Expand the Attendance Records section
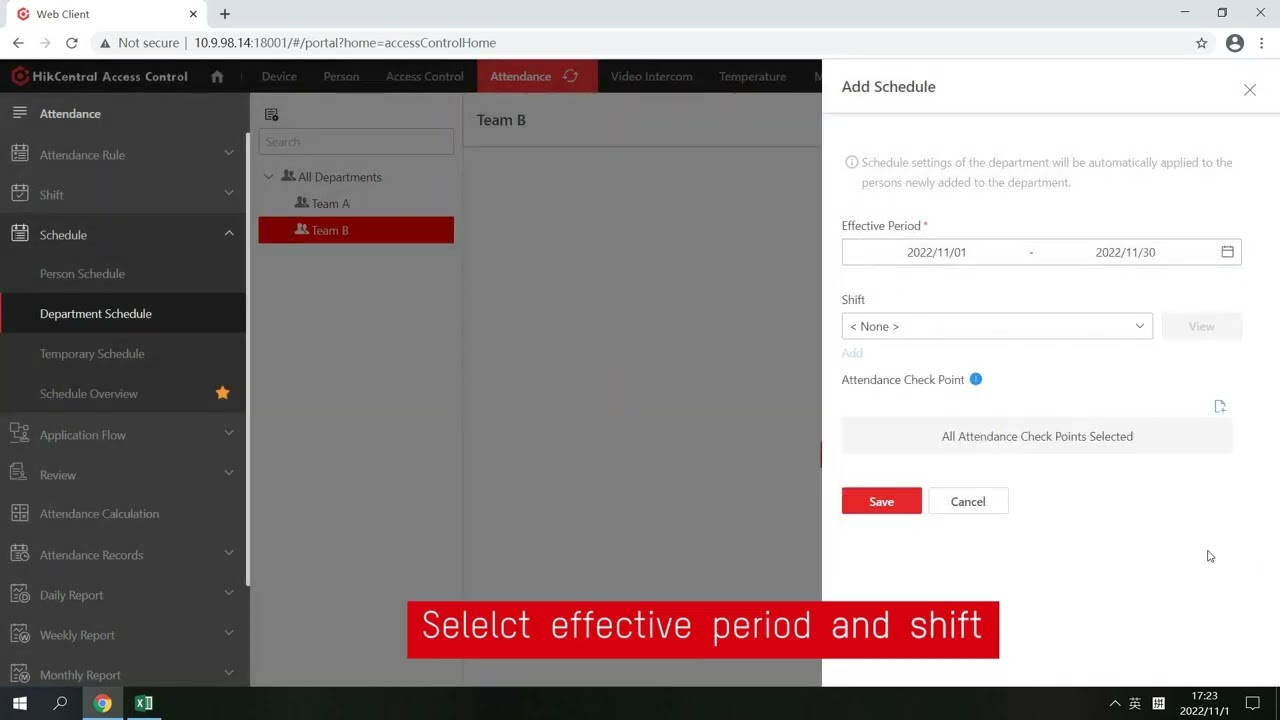Image resolution: width=1280 pixels, height=720 pixels. point(229,553)
